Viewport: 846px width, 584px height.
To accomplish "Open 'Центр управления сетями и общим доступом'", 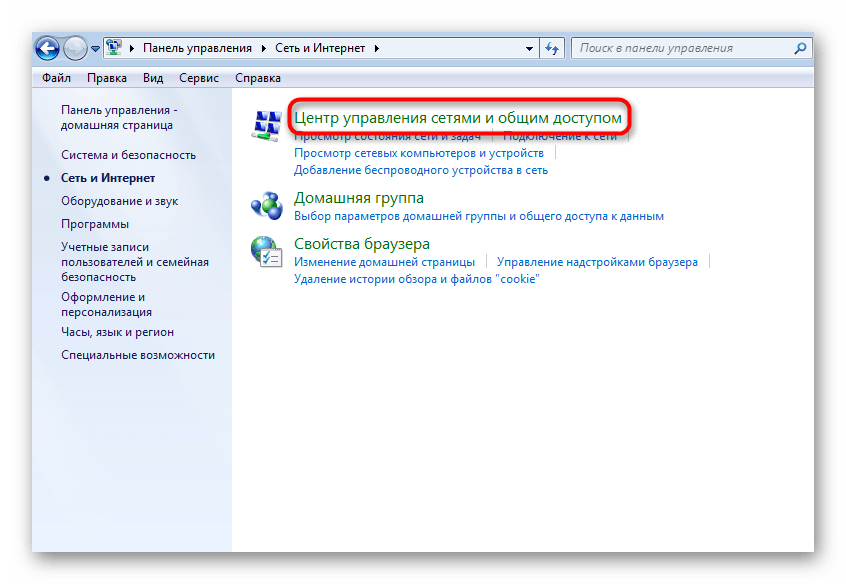I will coord(458,118).
